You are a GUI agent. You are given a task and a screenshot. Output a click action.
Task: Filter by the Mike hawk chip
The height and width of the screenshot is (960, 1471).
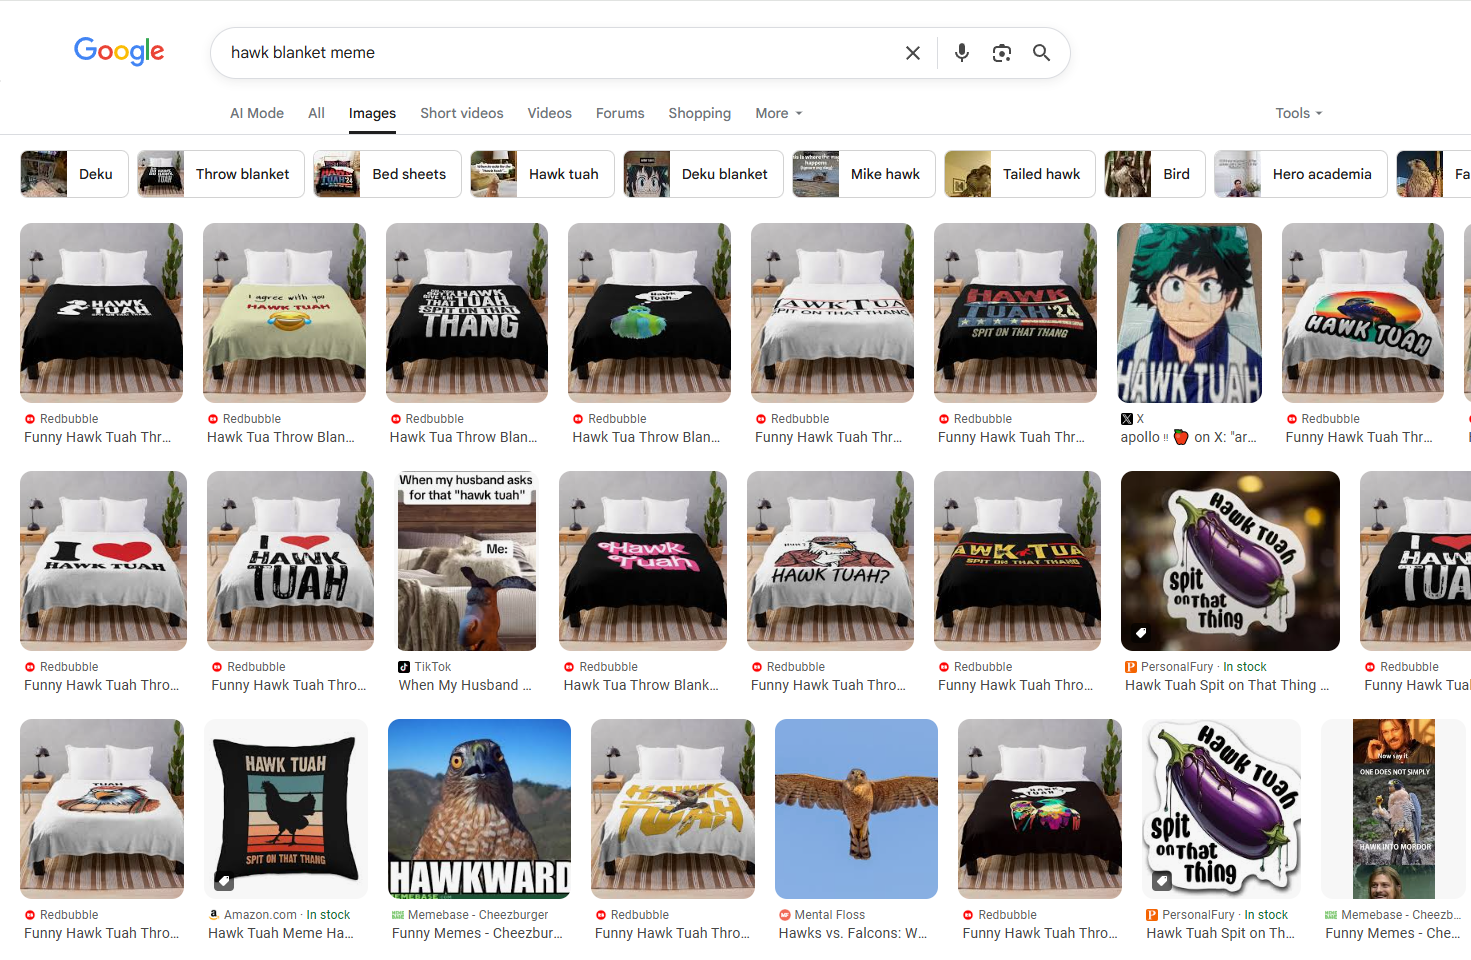[x=864, y=174]
